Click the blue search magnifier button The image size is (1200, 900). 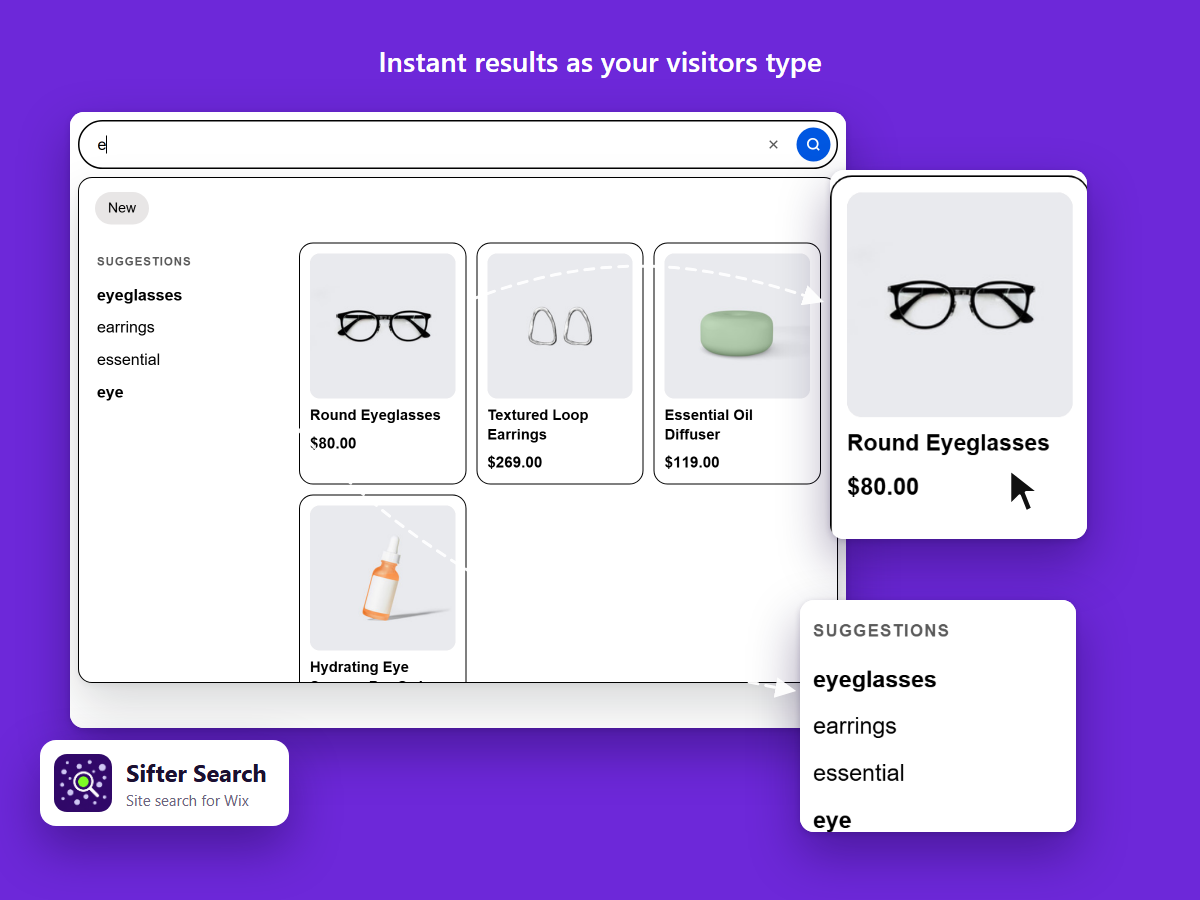[x=813, y=145]
